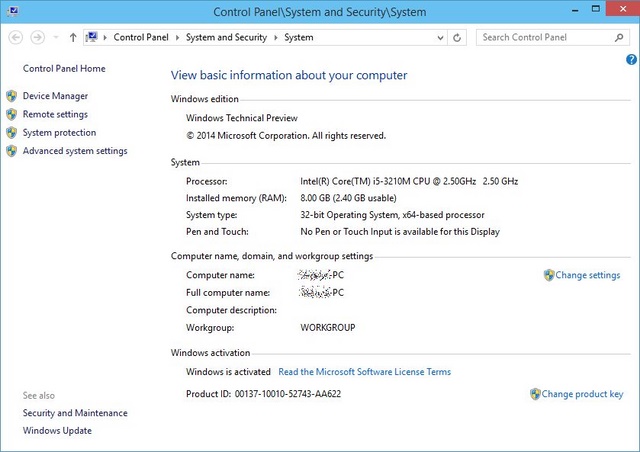640x452 pixels.
Task: Expand chevron after System and Security
Action: 276,38
